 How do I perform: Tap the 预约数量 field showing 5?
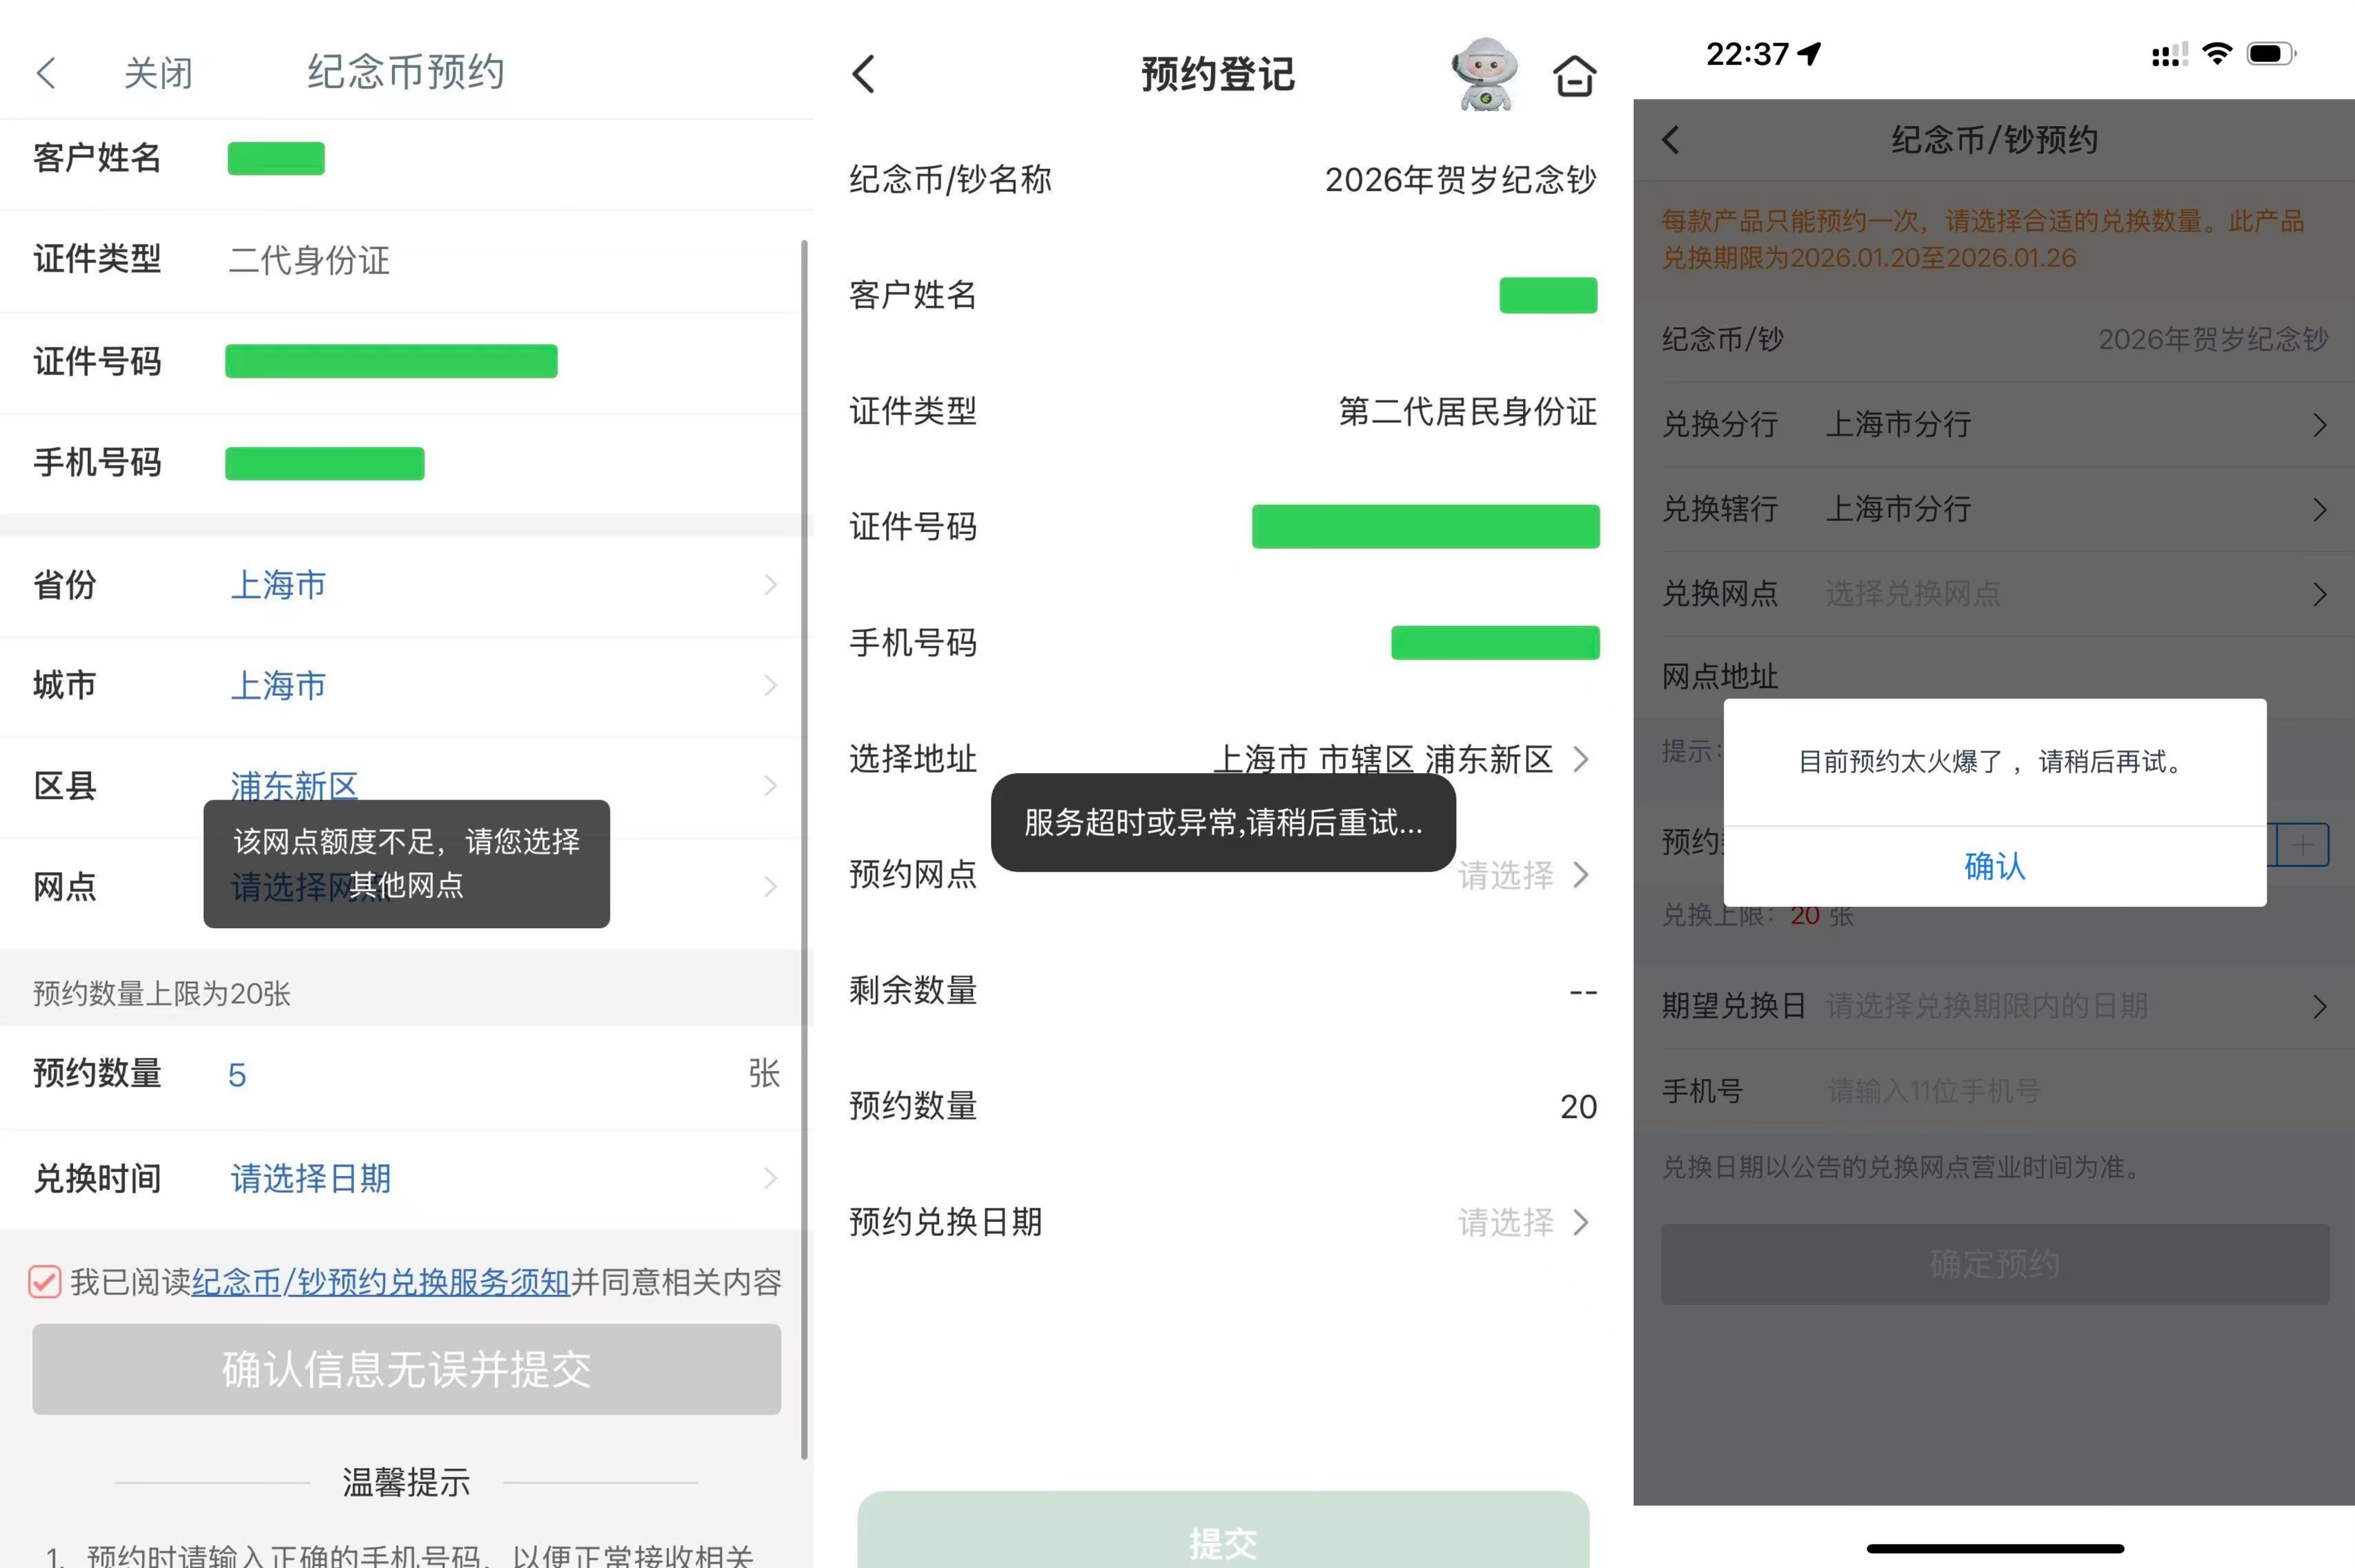pos(237,1075)
